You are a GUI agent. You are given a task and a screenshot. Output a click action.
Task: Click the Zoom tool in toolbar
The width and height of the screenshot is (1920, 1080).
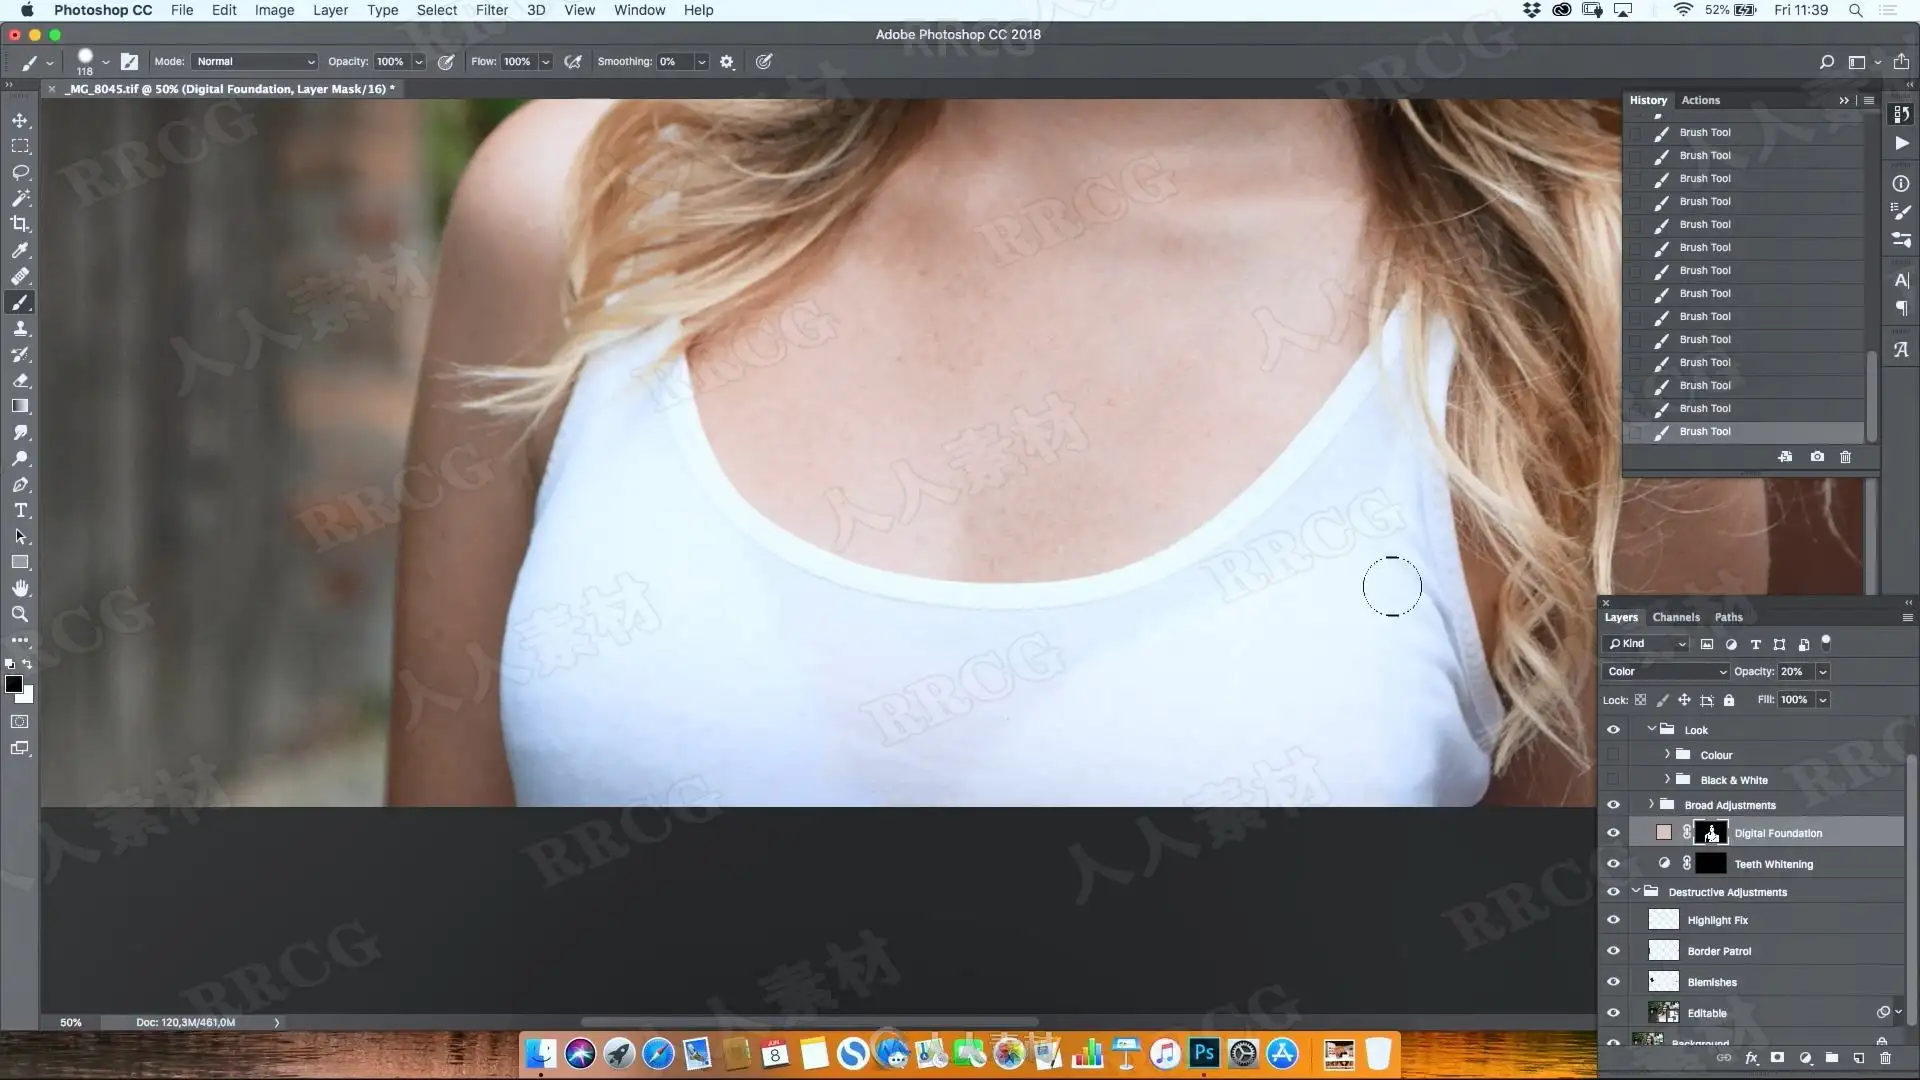20,614
